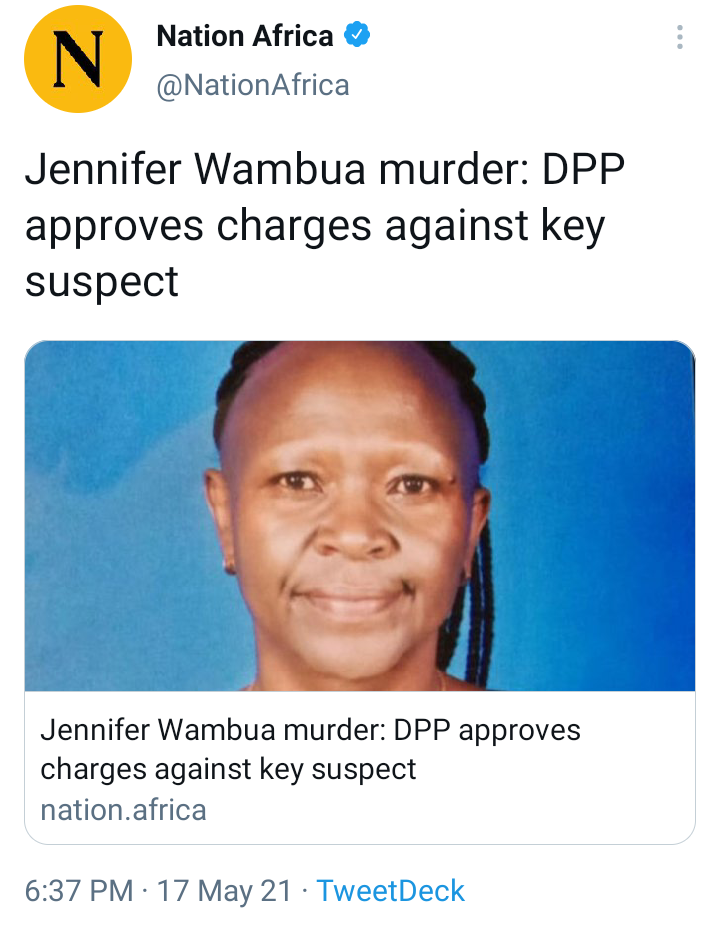This screenshot has height=927, width=720.
Task: Open the nation.africa domain link
Action: coord(124,810)
